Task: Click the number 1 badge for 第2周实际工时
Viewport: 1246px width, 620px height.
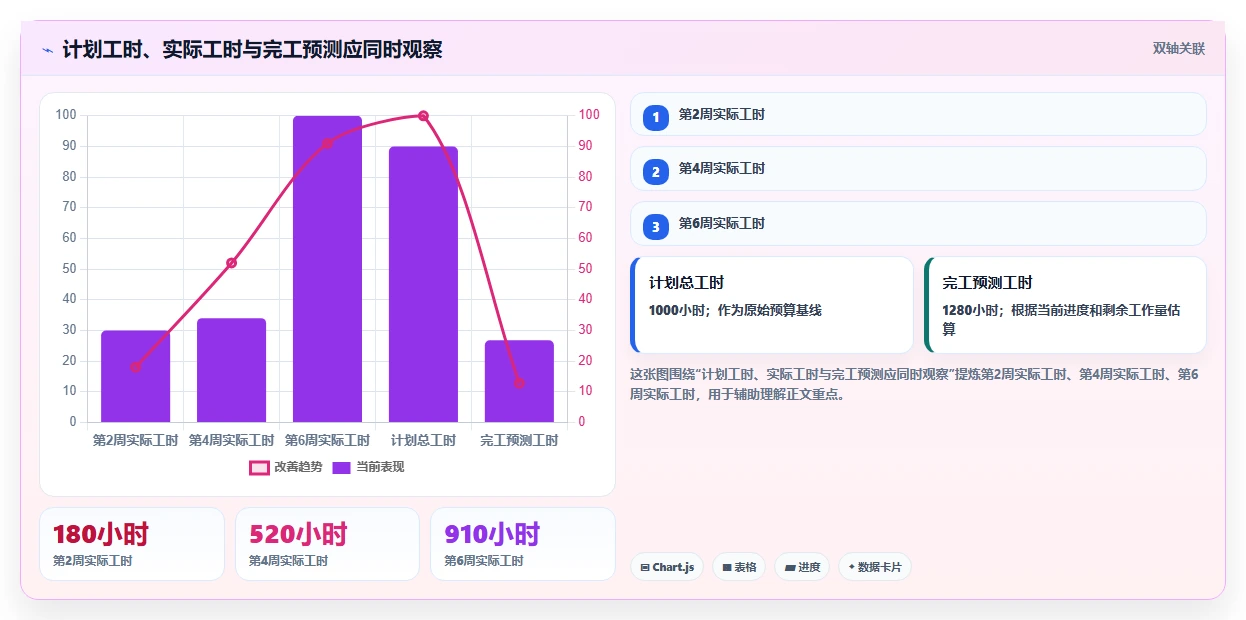Action: click(656, 118)
